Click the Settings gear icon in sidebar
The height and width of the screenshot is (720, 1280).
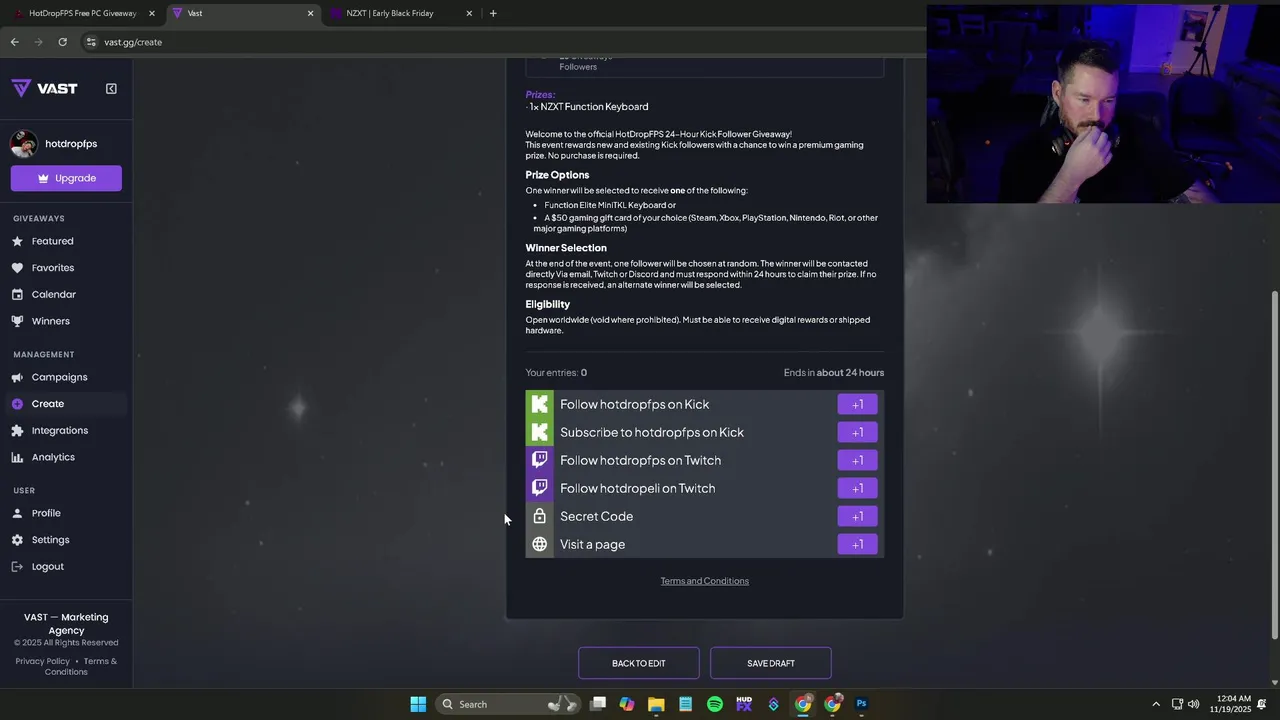click(x=17, y=540)
